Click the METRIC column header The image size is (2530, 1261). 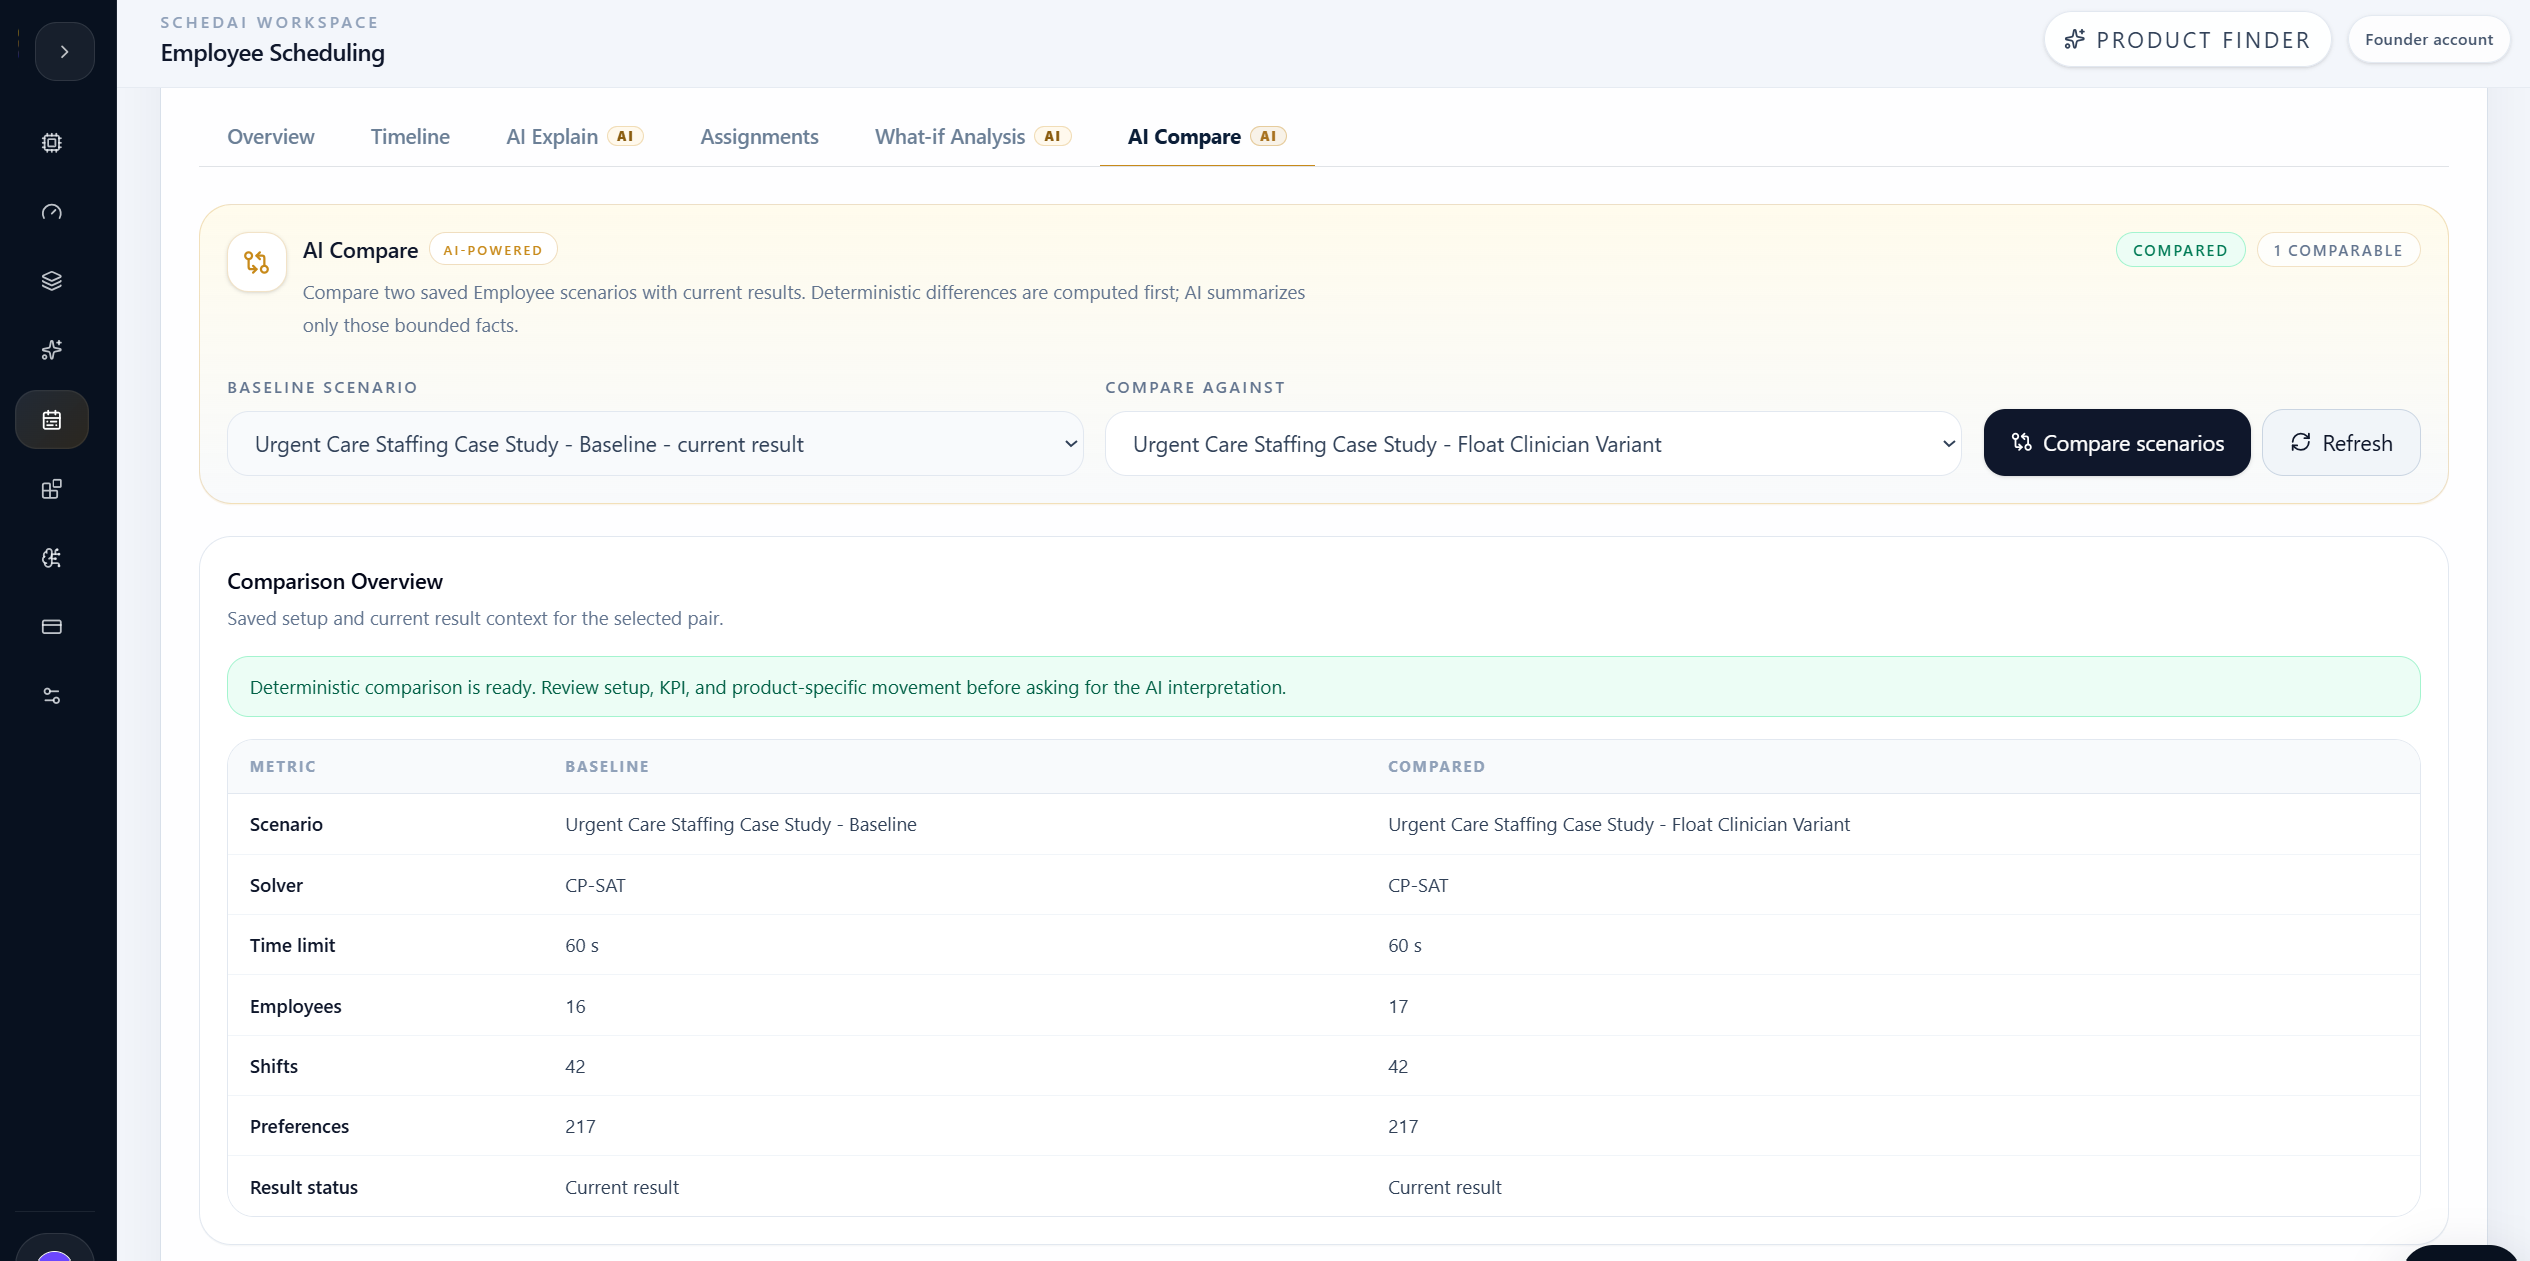(283, 767)
